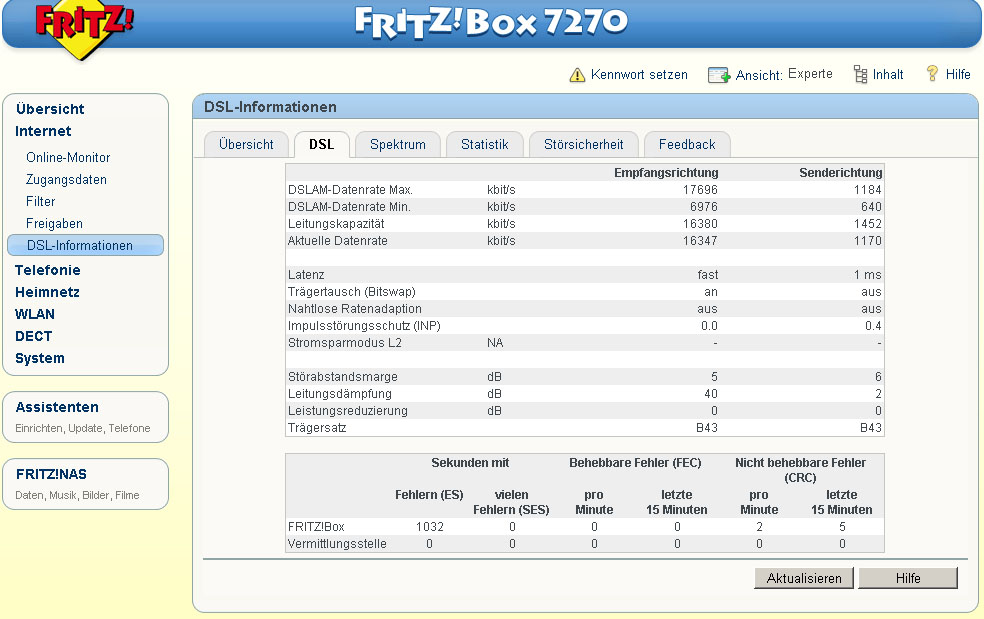
Task: Select DSL-Informationen in the sidebar
Action: 85,245
